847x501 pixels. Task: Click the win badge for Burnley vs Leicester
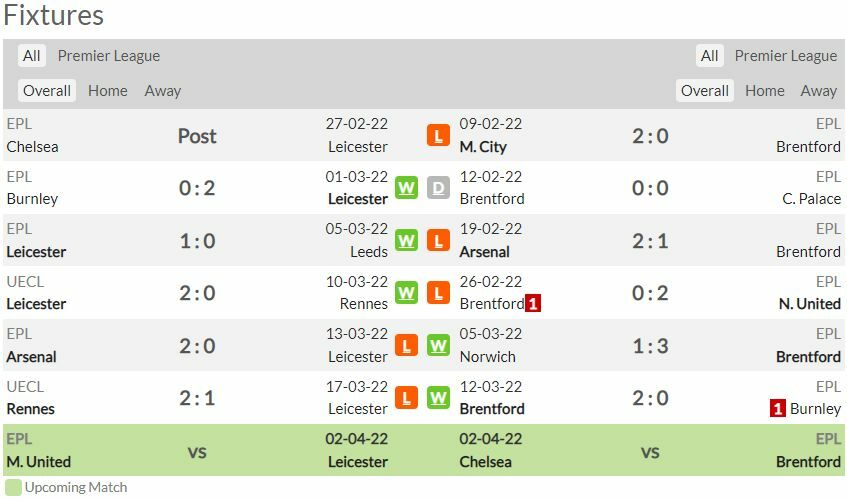[x=406, y=188]
